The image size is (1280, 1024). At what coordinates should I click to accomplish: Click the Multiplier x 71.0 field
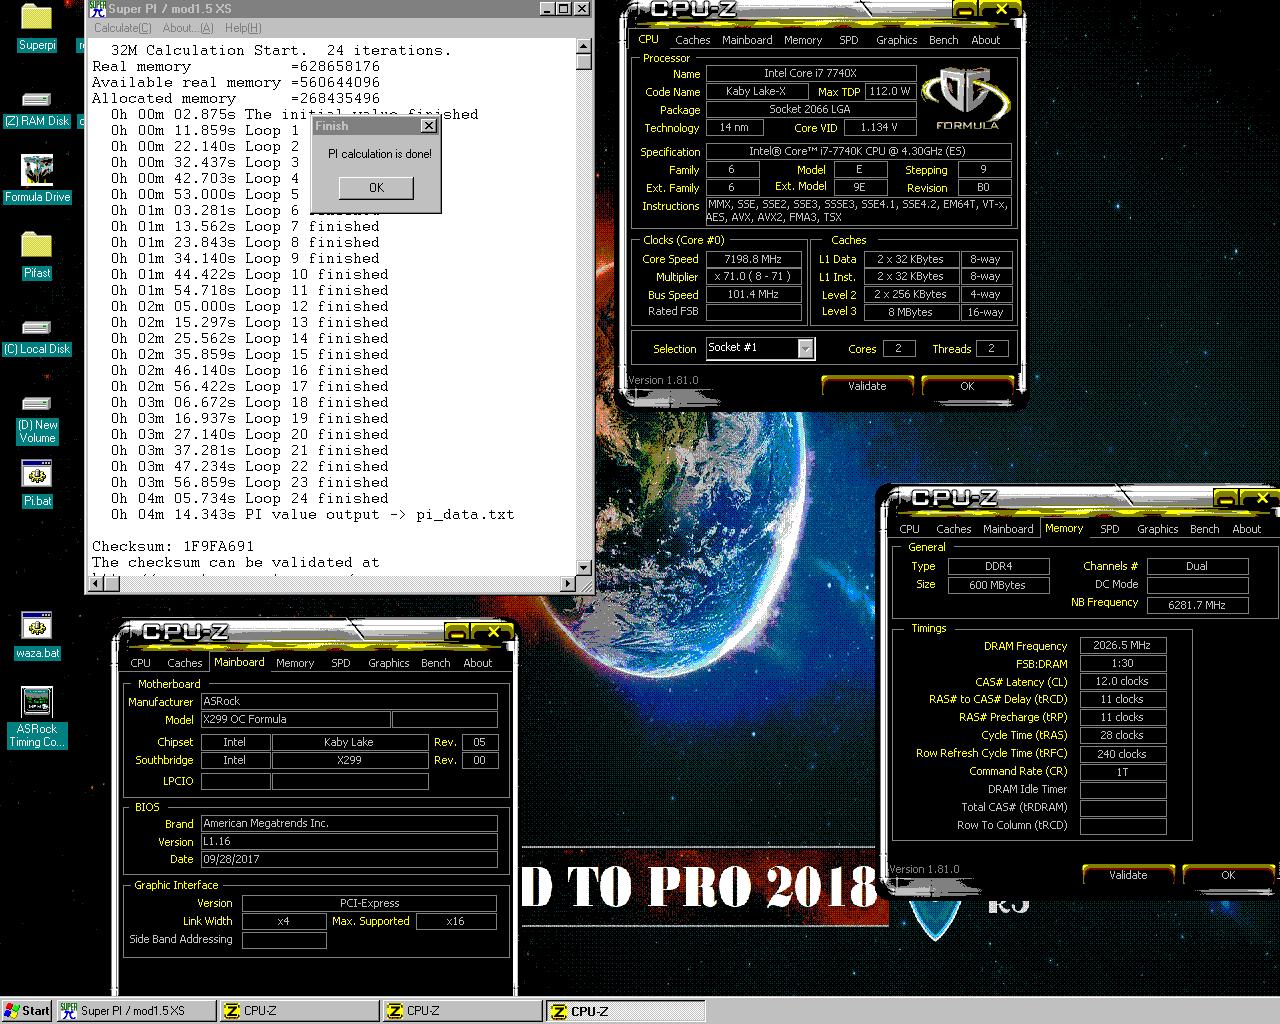(x=753, y=277)
